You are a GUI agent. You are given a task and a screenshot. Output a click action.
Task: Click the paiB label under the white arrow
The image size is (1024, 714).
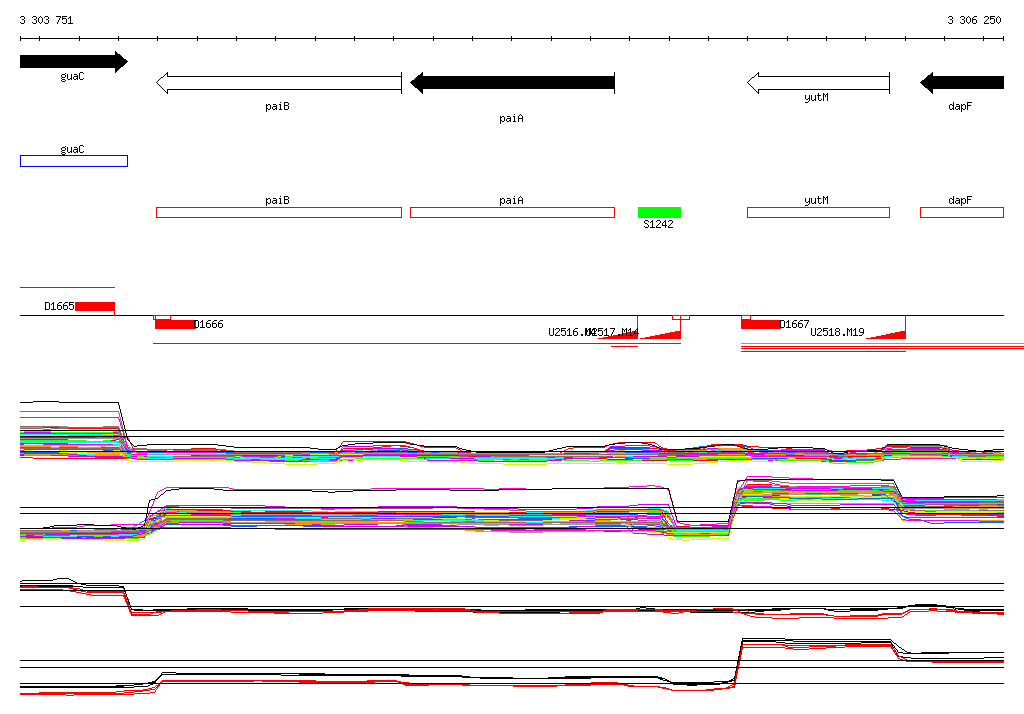click(x=278, y=106)
